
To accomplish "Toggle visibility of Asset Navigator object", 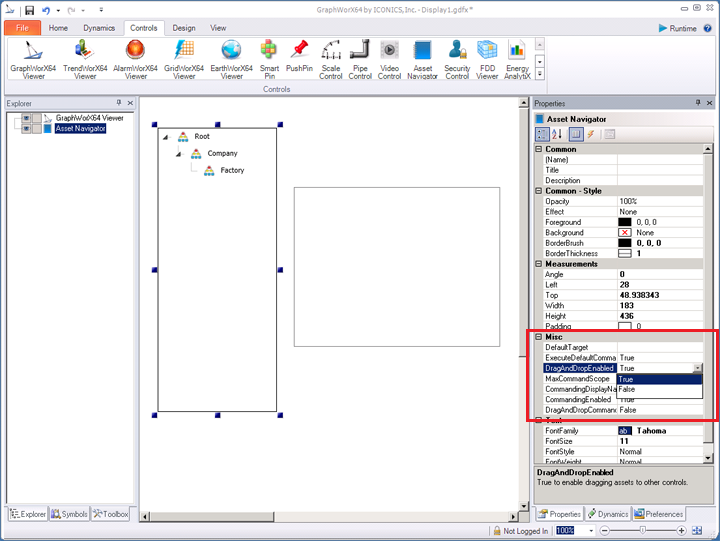I will tap(26, 129).
